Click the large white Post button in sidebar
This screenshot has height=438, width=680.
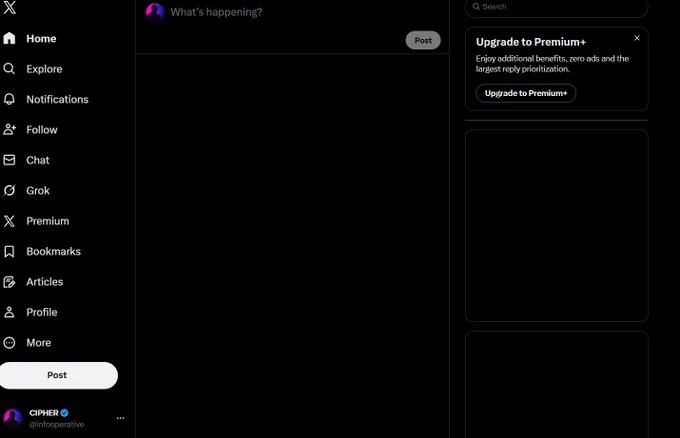point(57,375)
